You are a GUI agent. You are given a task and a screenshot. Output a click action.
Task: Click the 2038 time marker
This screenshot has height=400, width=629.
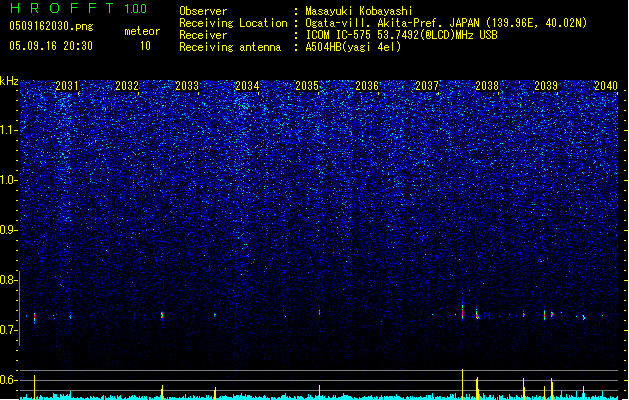point(487,85)
